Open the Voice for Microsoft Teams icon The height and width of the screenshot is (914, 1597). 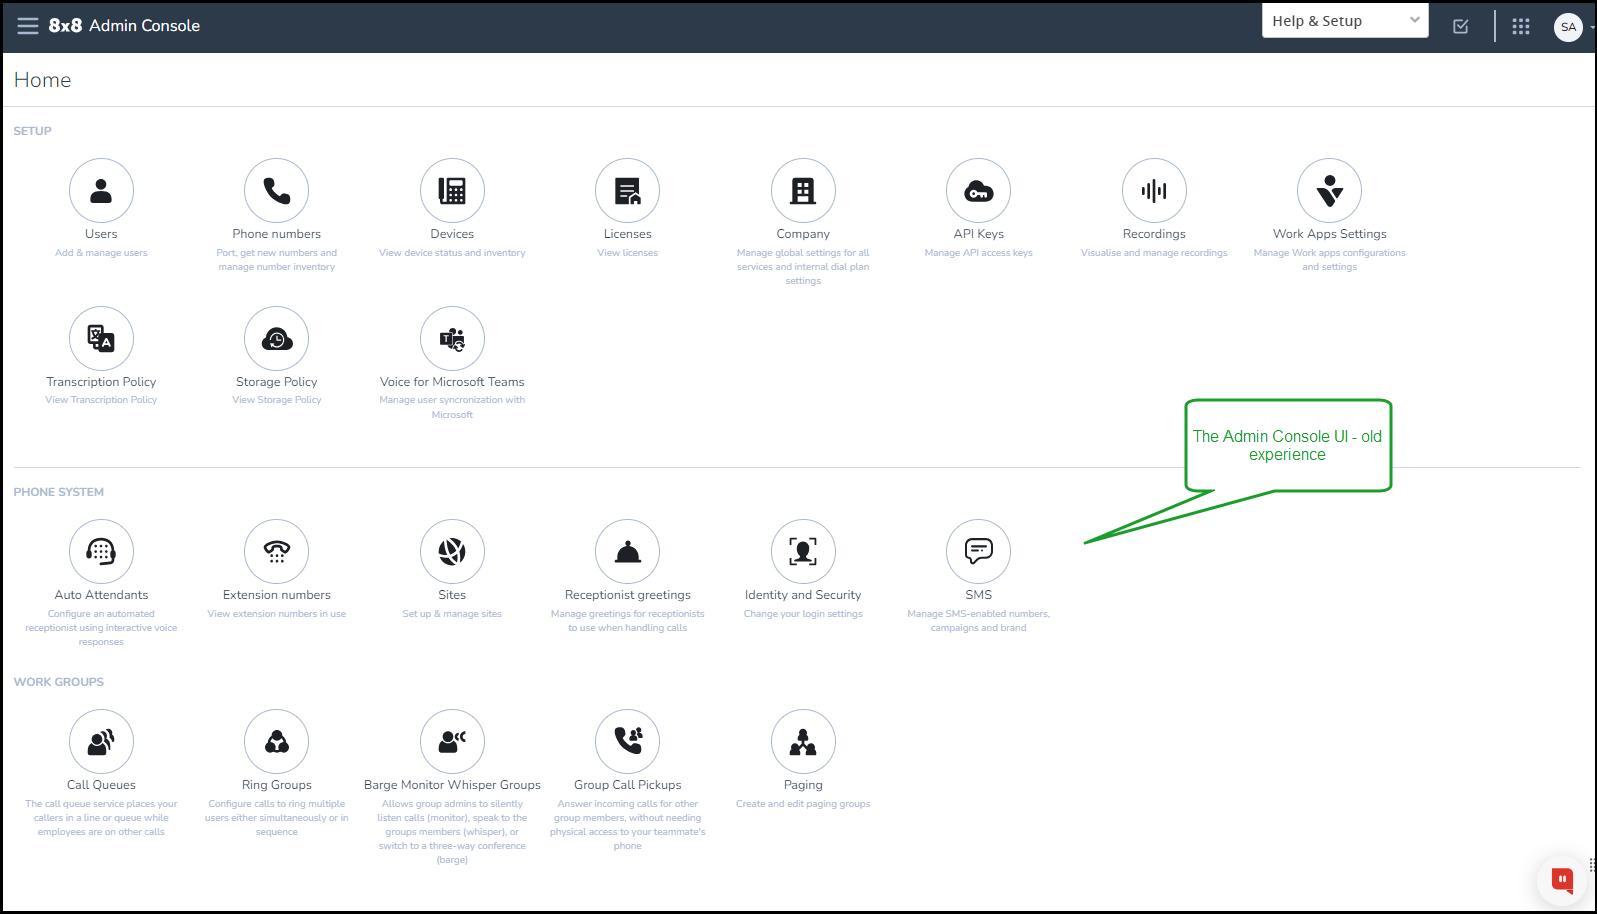point(452,338)
